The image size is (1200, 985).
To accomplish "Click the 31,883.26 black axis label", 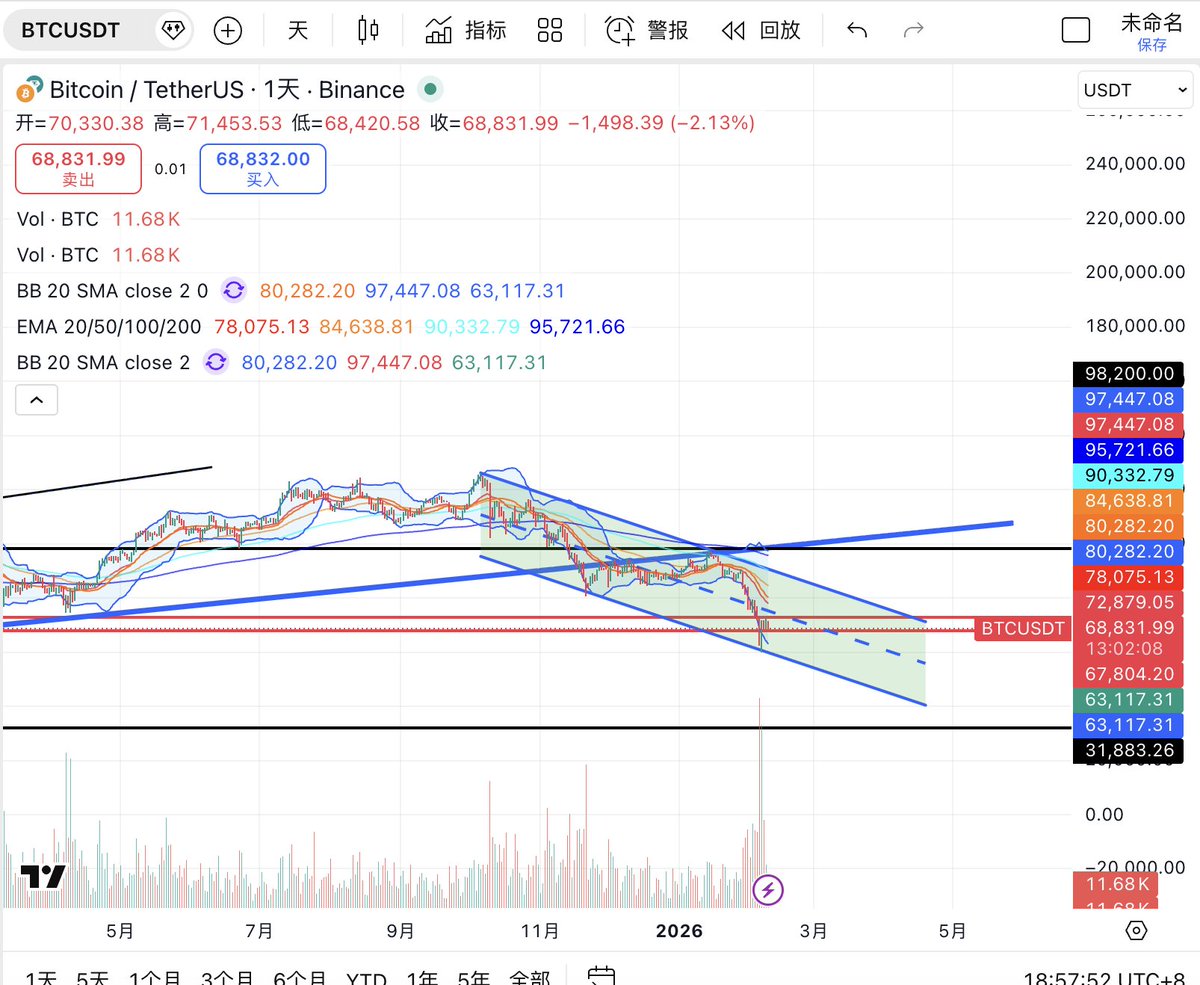I will click(1129, 749).
